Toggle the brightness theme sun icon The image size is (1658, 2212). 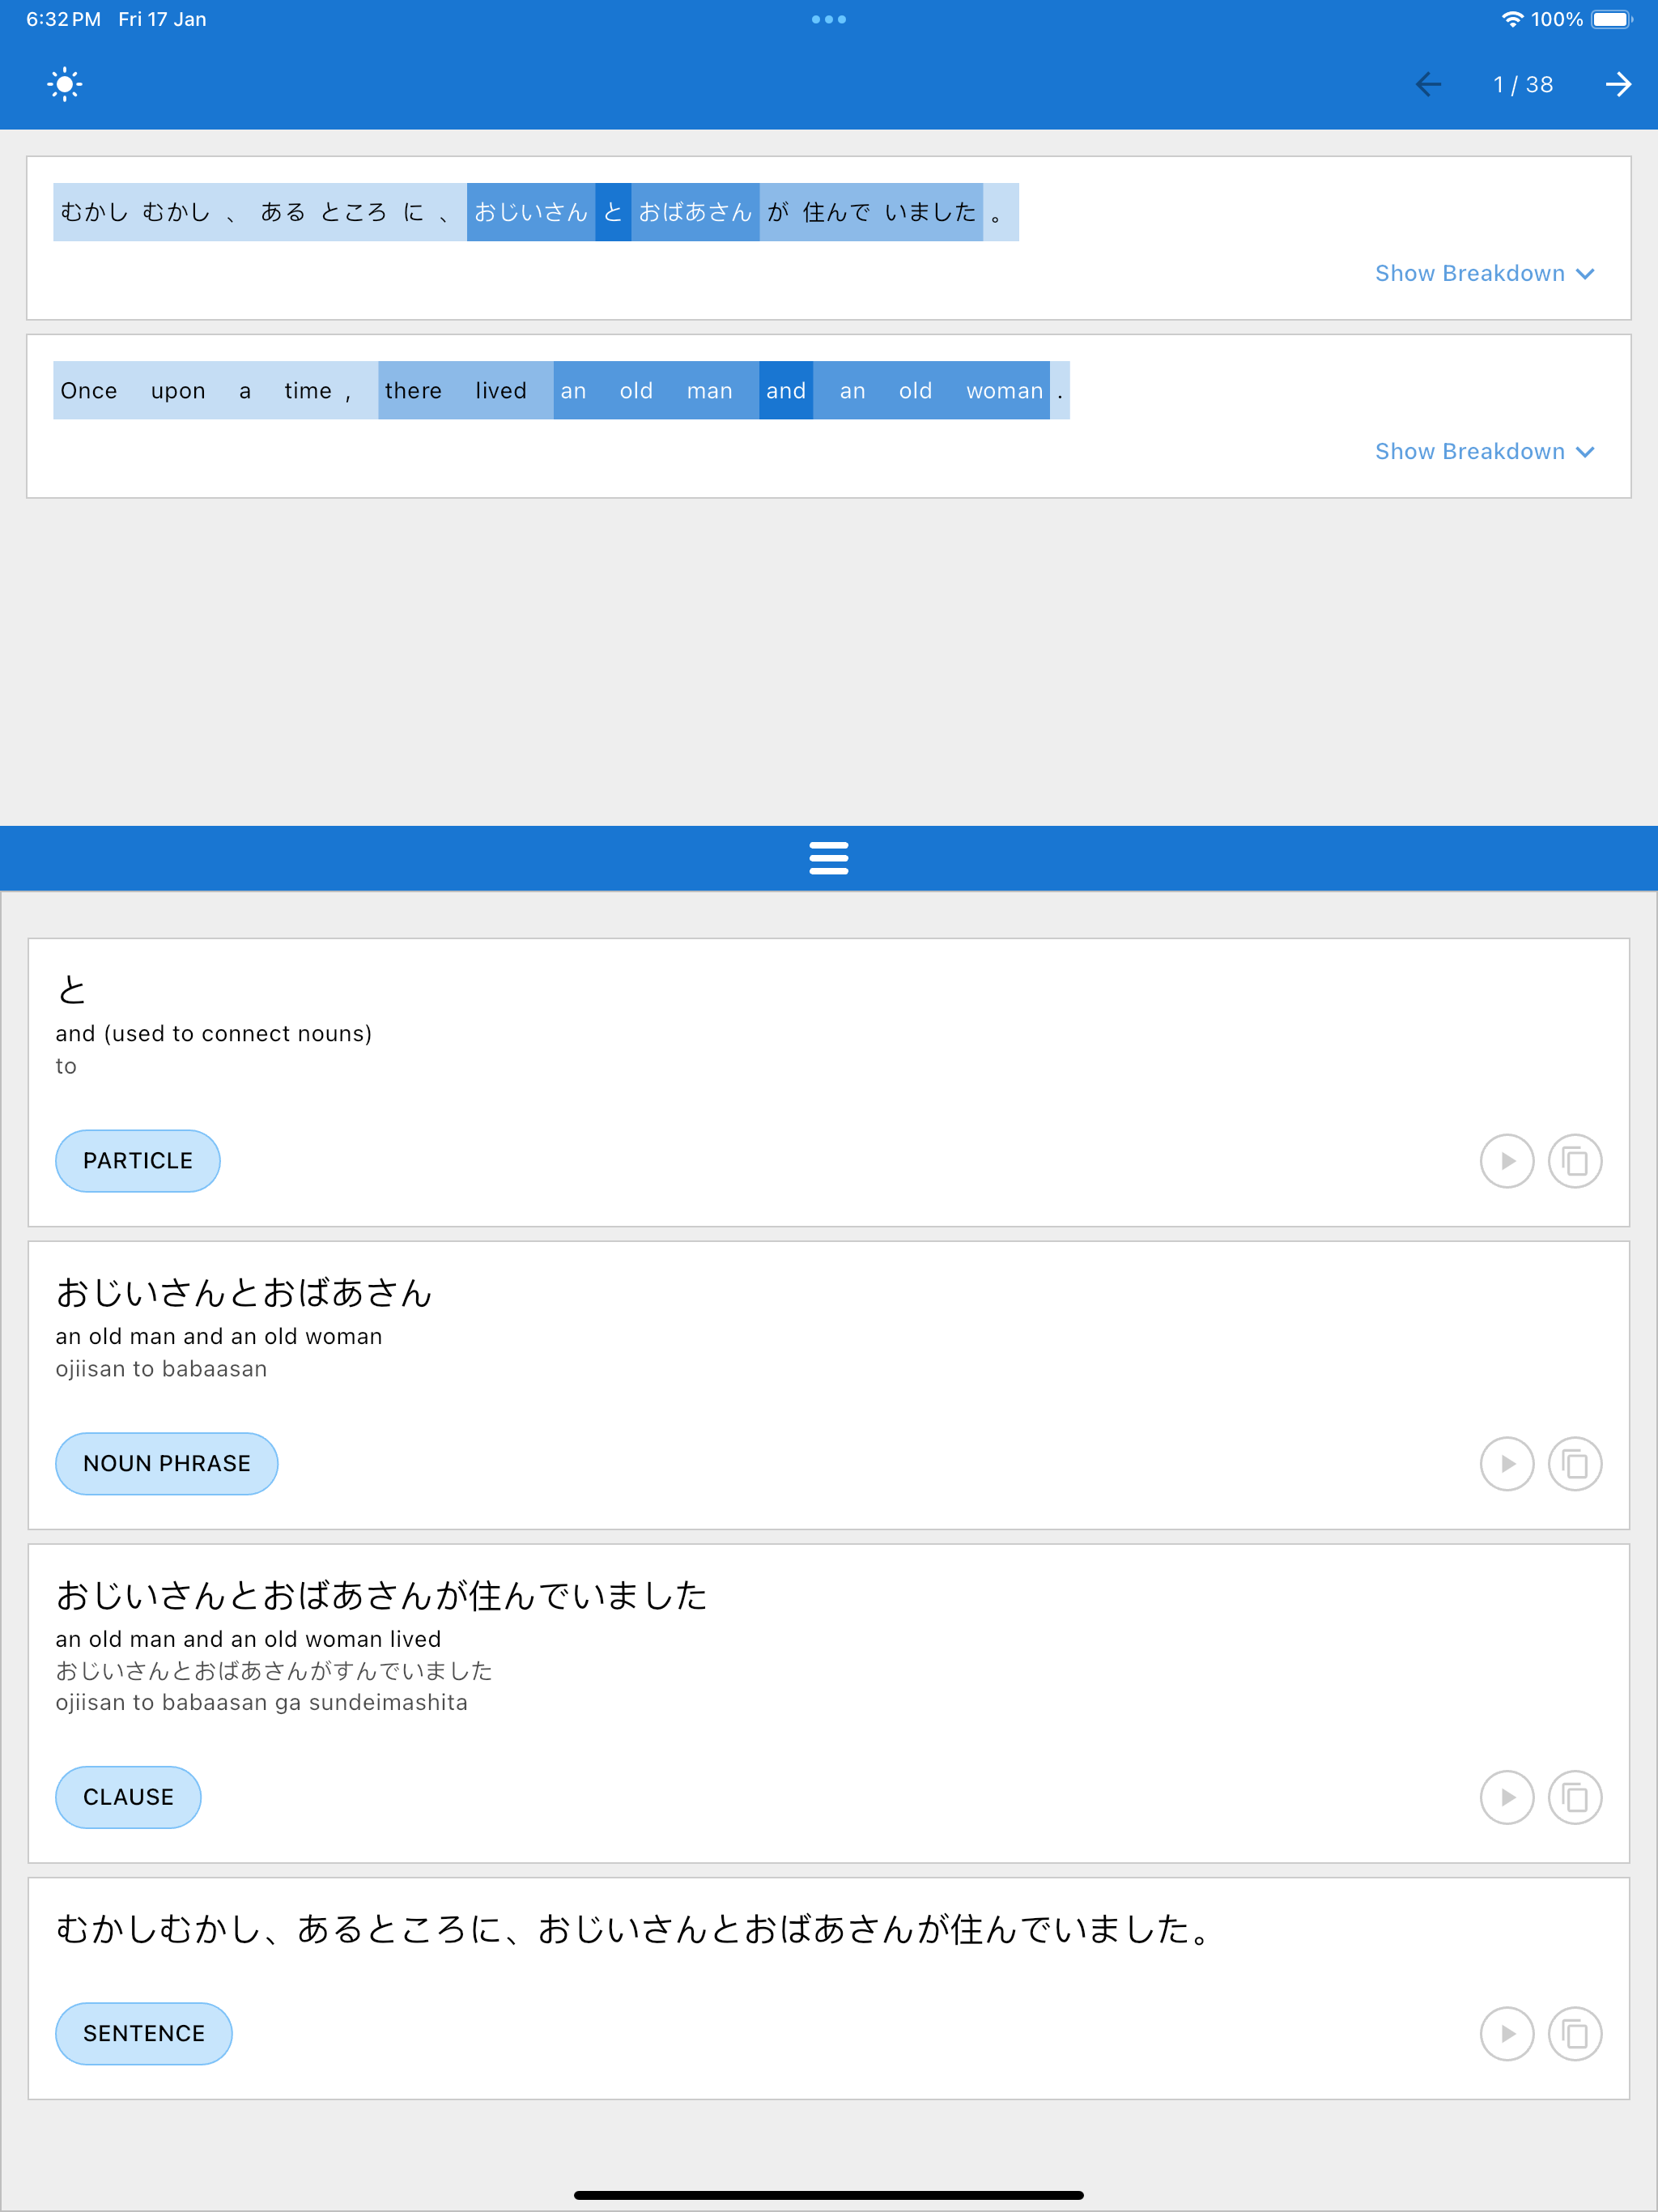65,84
